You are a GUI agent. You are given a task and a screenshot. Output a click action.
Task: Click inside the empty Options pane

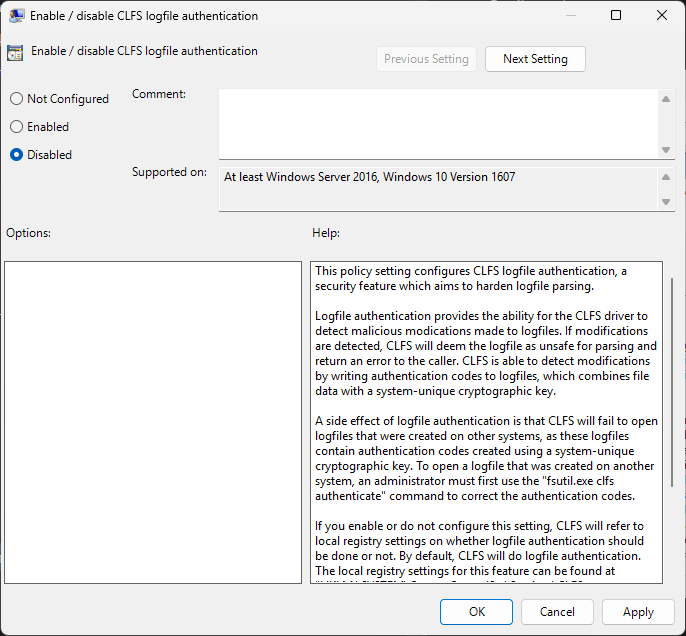pos(152,422)
